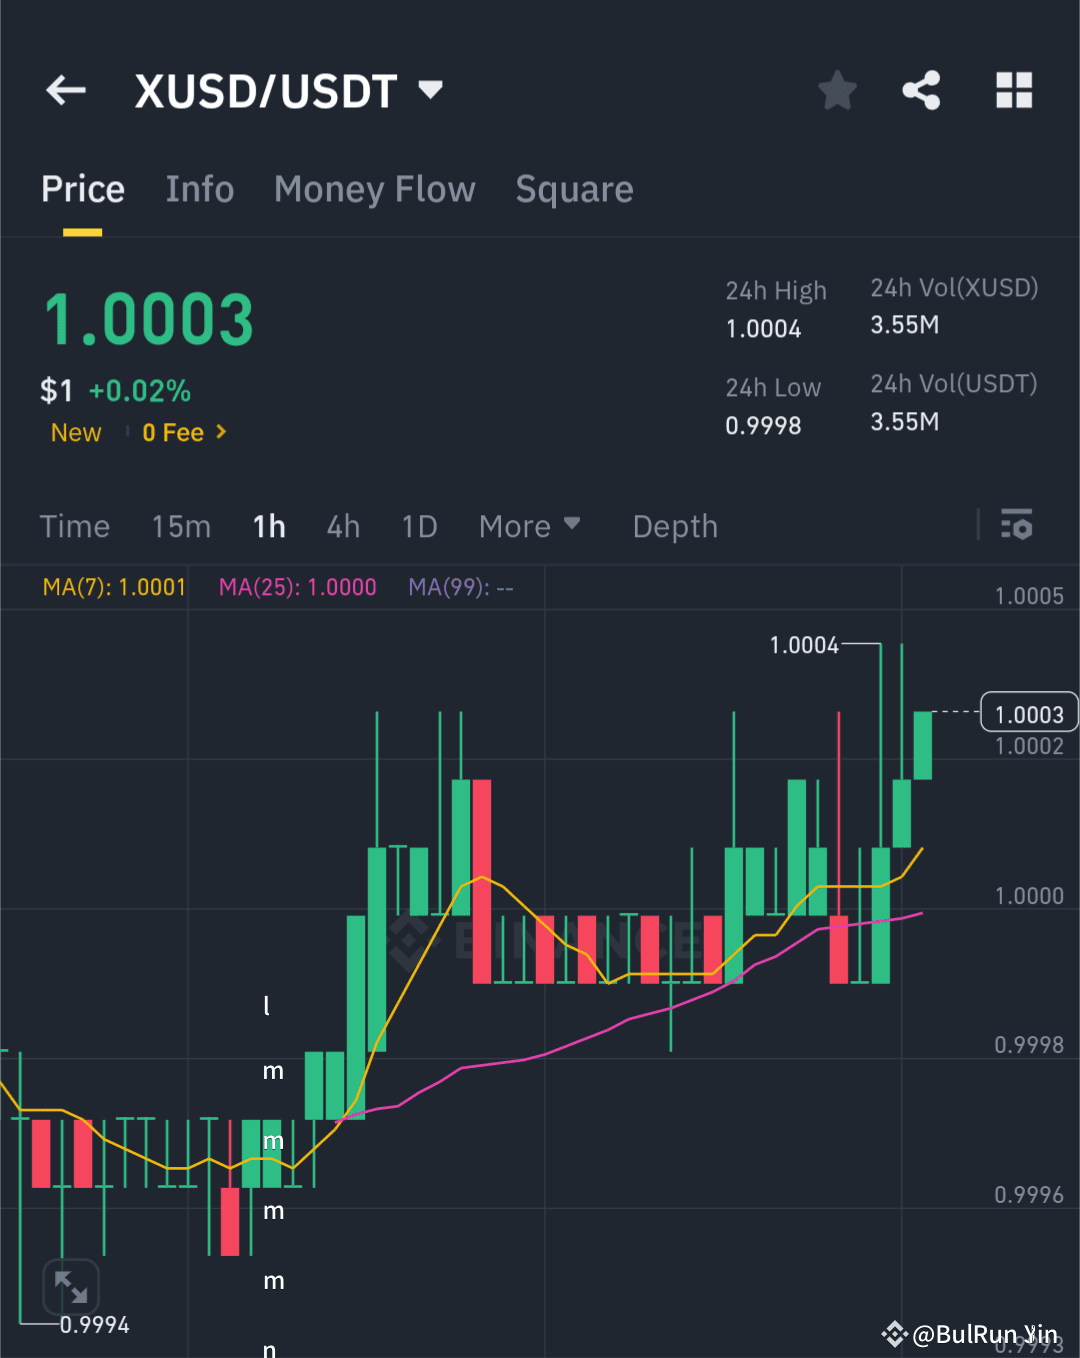1080x1358 pixels.
Task: Tap the 24h High value 1.0004
Action: click(x=763, y=329)
